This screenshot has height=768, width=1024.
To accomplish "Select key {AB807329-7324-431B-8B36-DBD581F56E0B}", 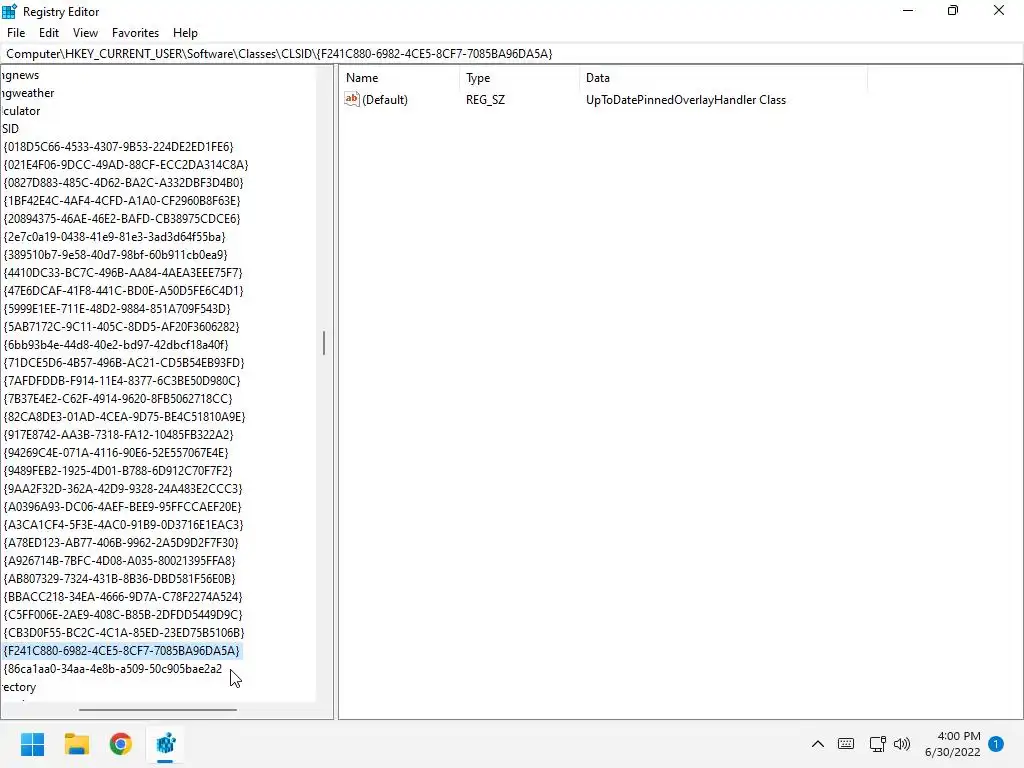I will click(x=120, y=579).
